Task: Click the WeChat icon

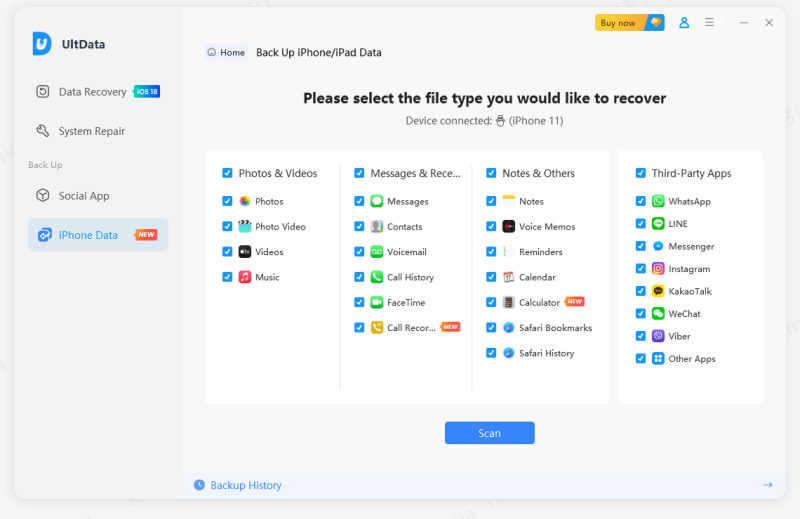Action: (x=658, y=313)
